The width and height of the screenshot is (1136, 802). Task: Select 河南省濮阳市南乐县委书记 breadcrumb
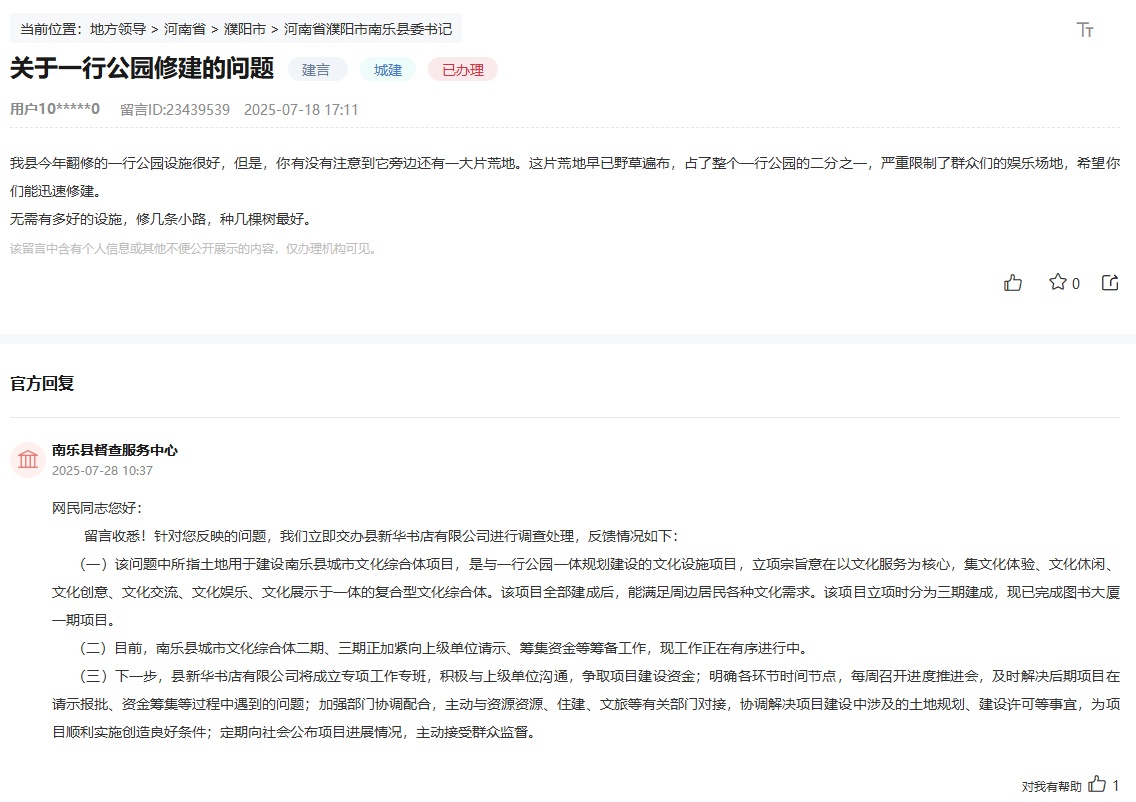[368, 29]
